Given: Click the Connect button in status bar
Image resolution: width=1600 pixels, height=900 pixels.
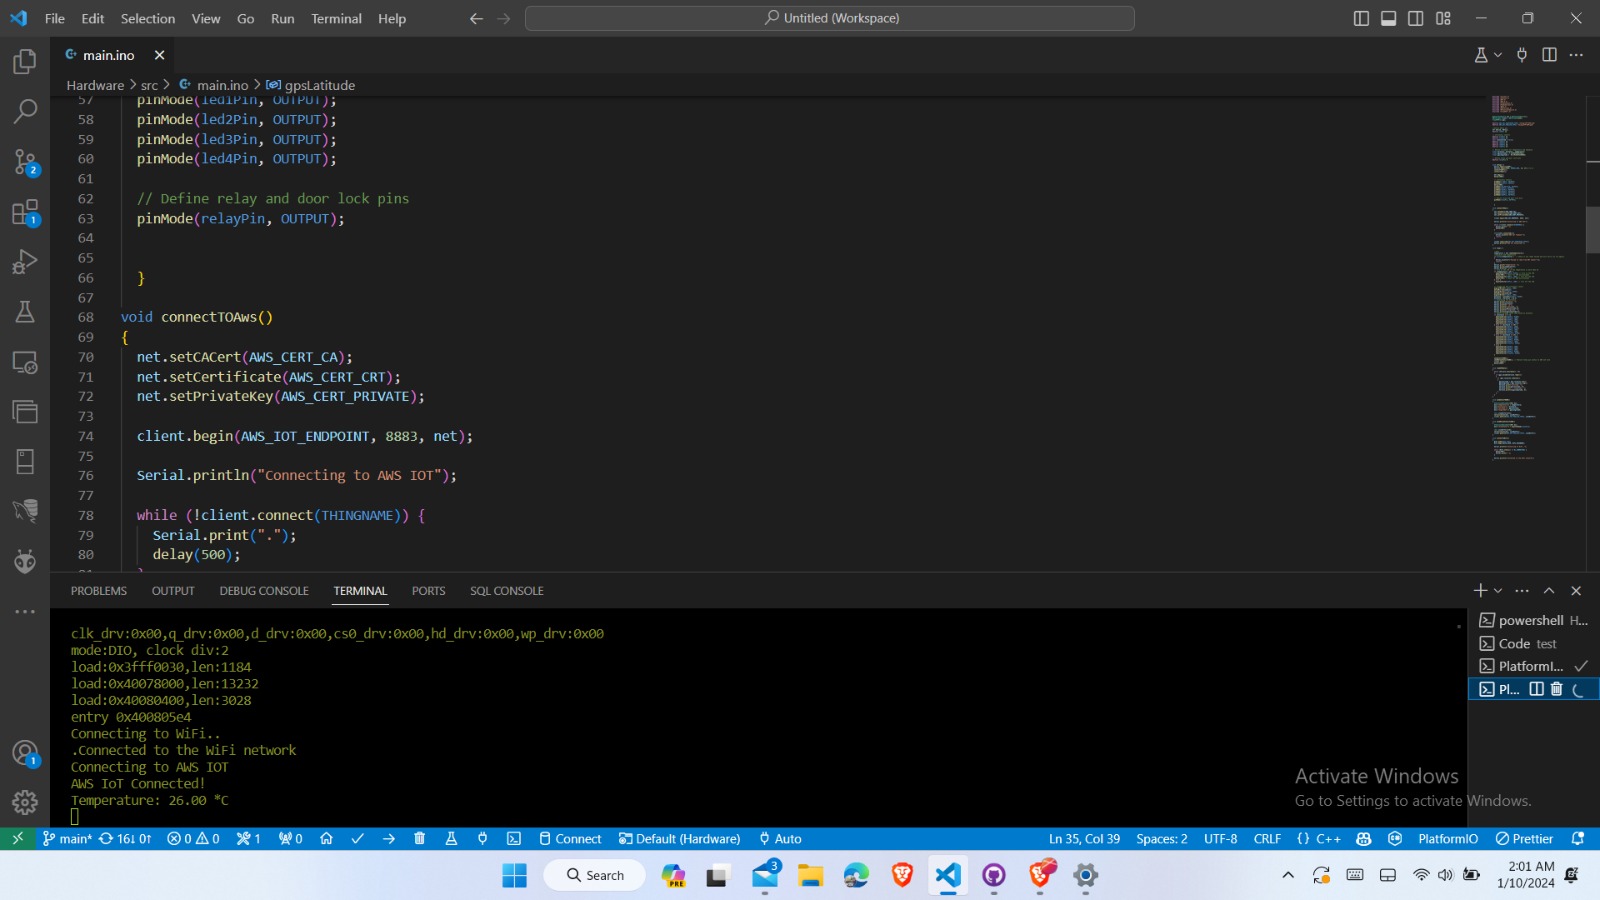Looking at the screenshot, I should pos(570,839).
